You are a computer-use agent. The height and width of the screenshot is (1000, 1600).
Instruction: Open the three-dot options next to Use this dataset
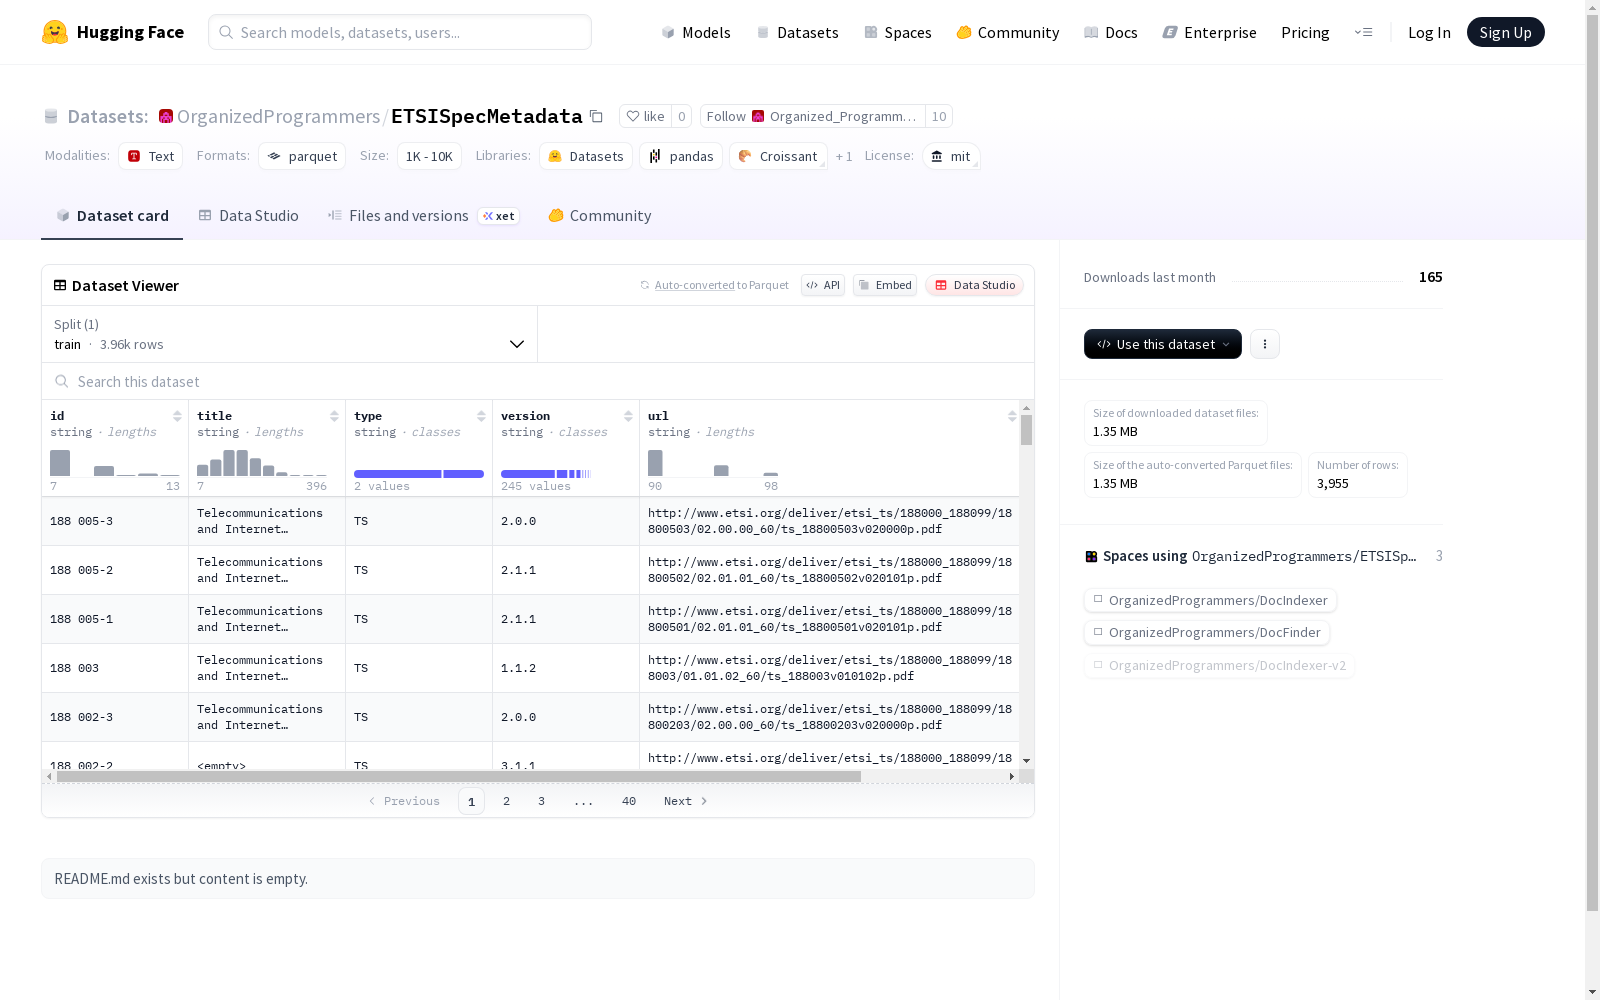coord(1265,344)
